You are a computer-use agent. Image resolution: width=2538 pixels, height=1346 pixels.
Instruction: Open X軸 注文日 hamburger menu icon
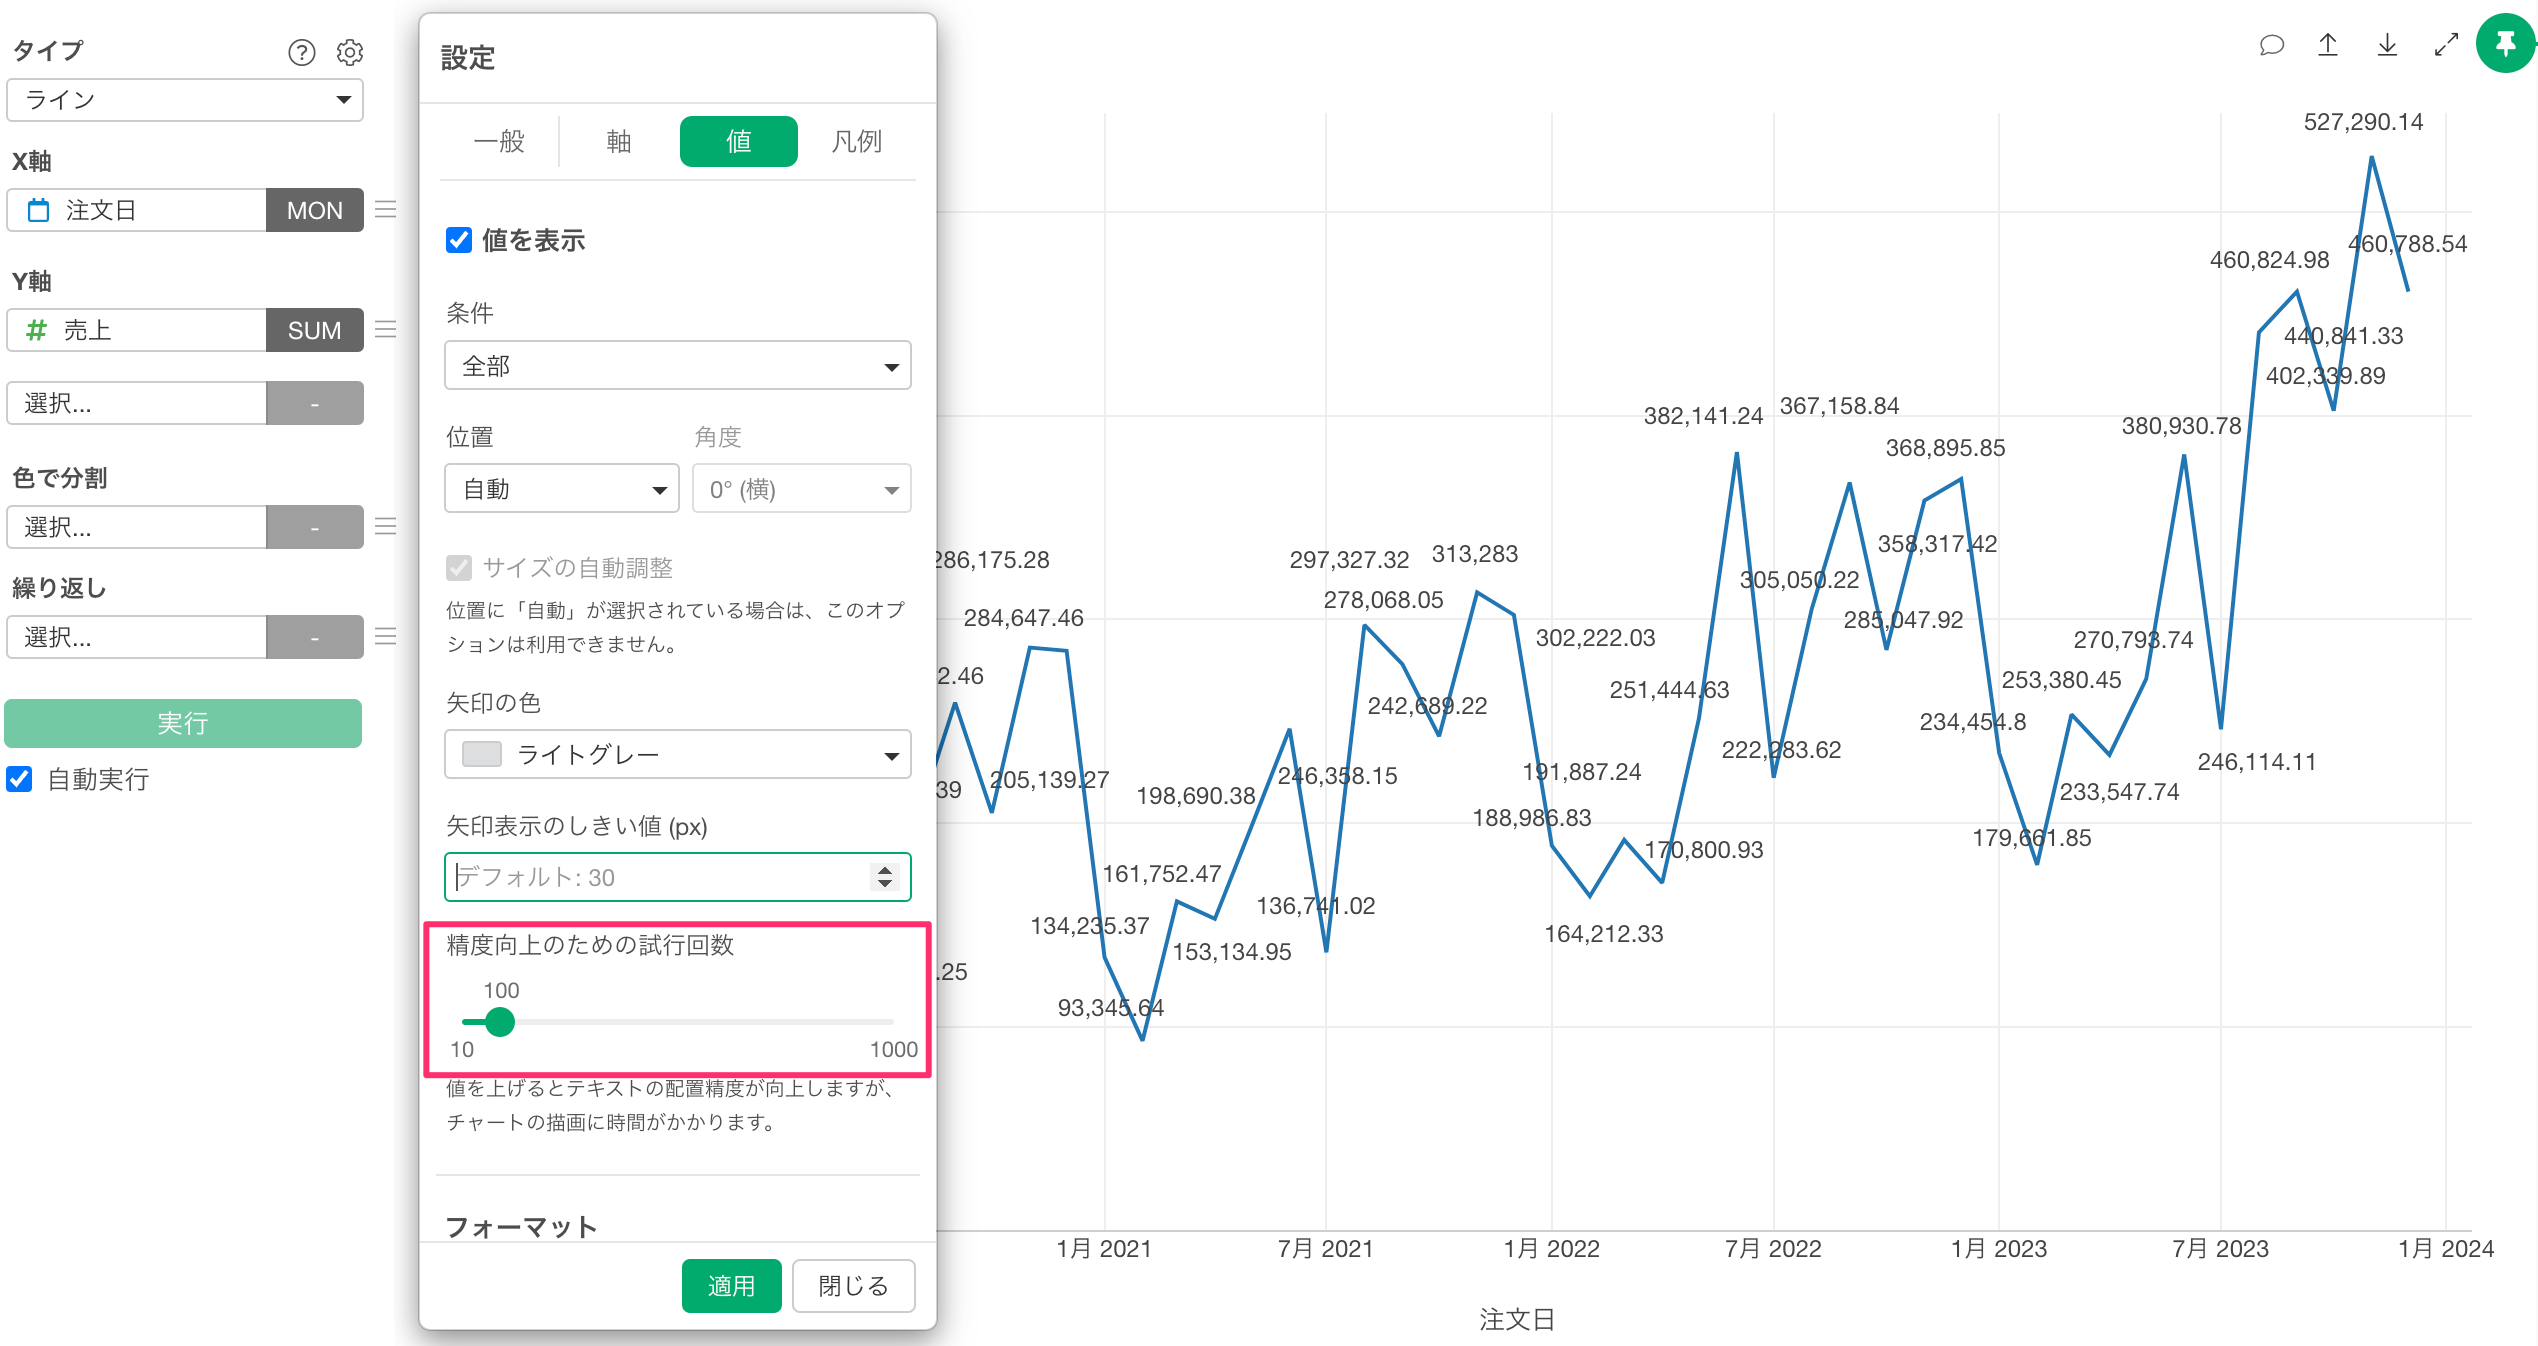(386, 210)
